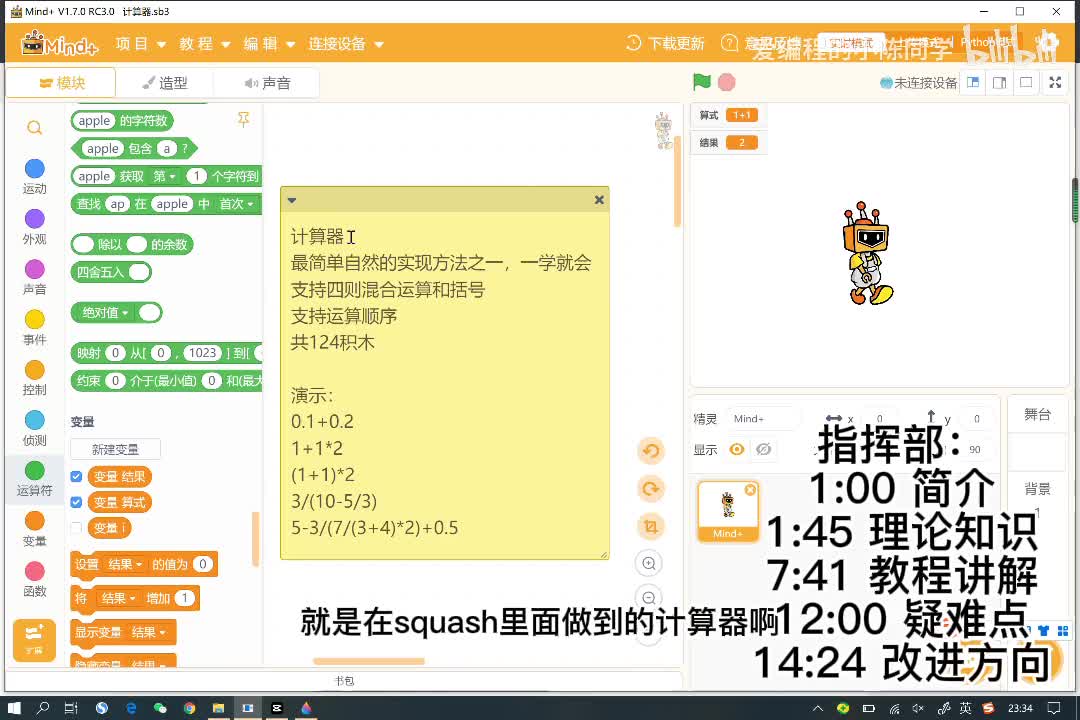Select the Mind+ sprite thumbnail
The image size is (1080, 720).
point(728,512)
